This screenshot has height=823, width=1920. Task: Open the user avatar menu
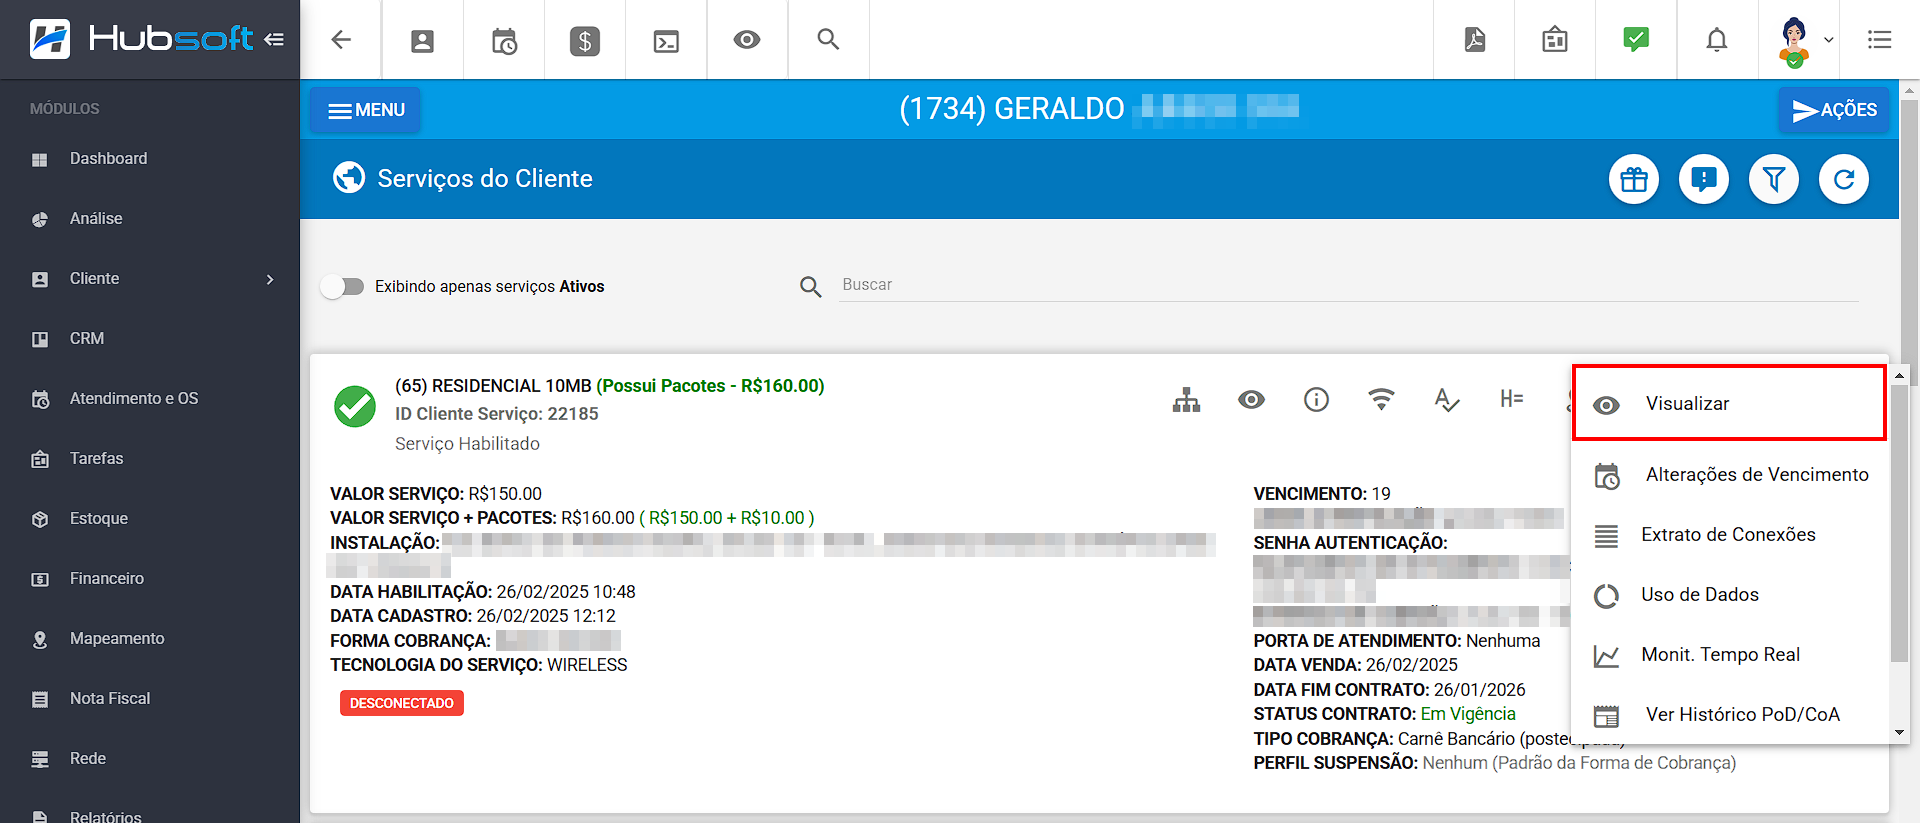coord(1803,40)
